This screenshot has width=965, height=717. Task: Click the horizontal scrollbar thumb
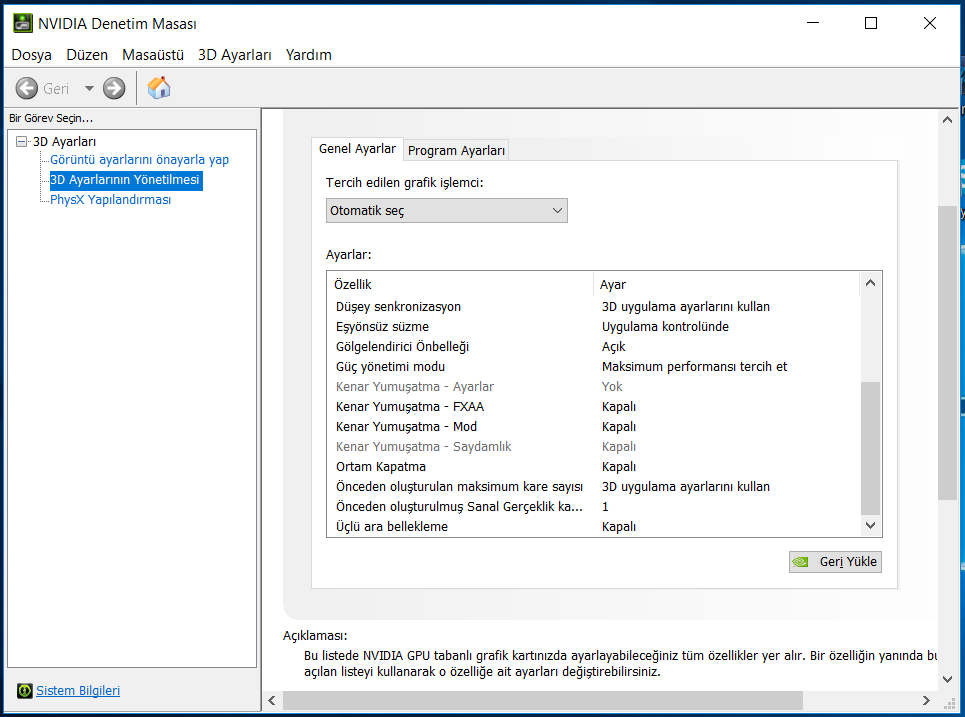pos(543,700)
